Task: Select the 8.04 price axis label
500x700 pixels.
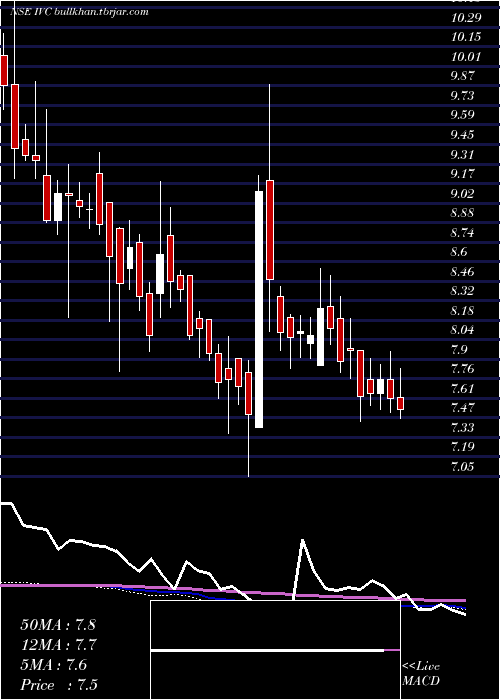Action: click(x=464, y=330)
